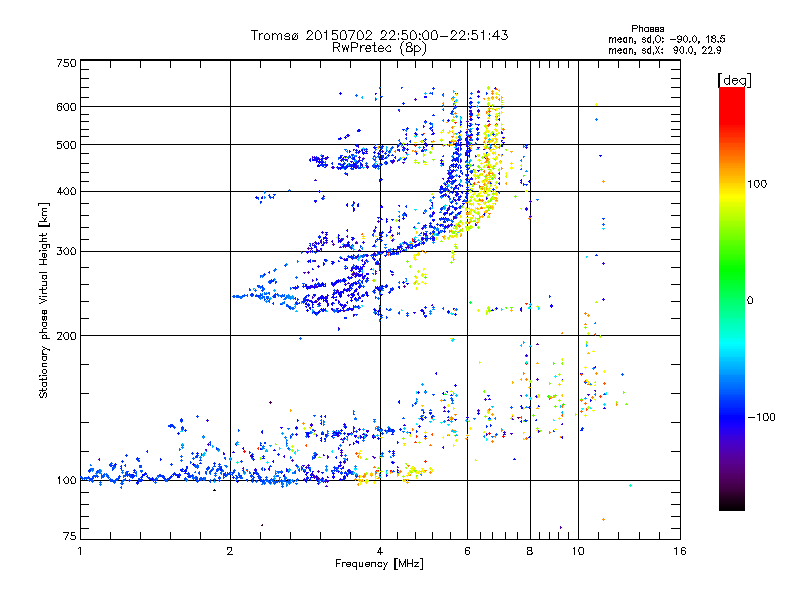
Task: Click the y-axis tick label "300"
Action: pyautogui.click(x=66, y=252)
